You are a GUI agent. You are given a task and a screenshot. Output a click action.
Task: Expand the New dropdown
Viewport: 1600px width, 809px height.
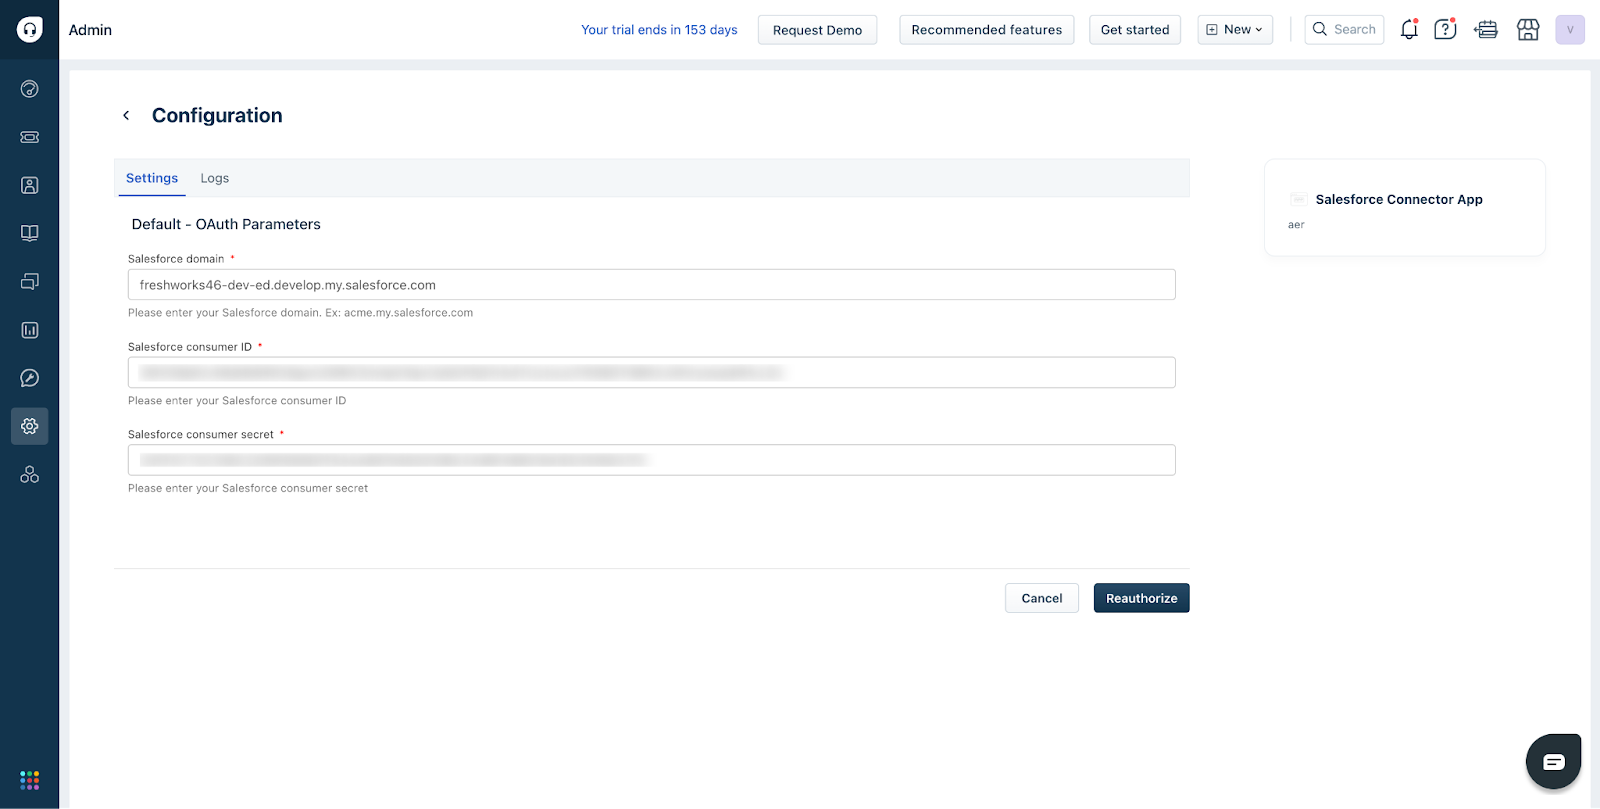point(1235,30)
